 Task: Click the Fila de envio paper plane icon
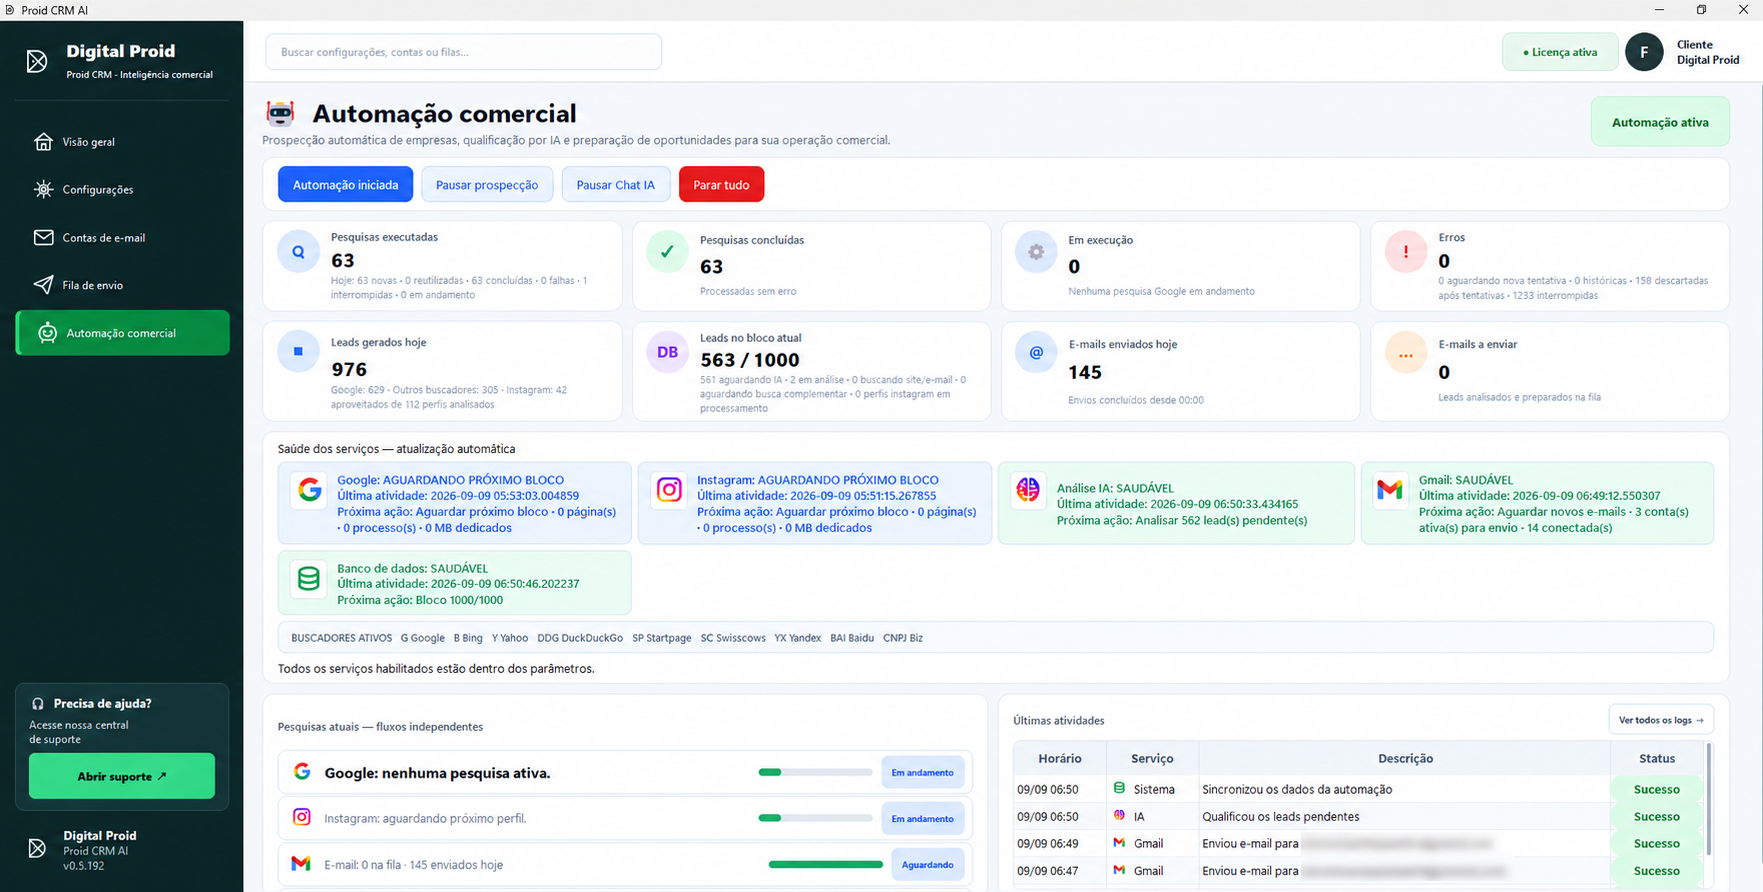pos(43,285)
